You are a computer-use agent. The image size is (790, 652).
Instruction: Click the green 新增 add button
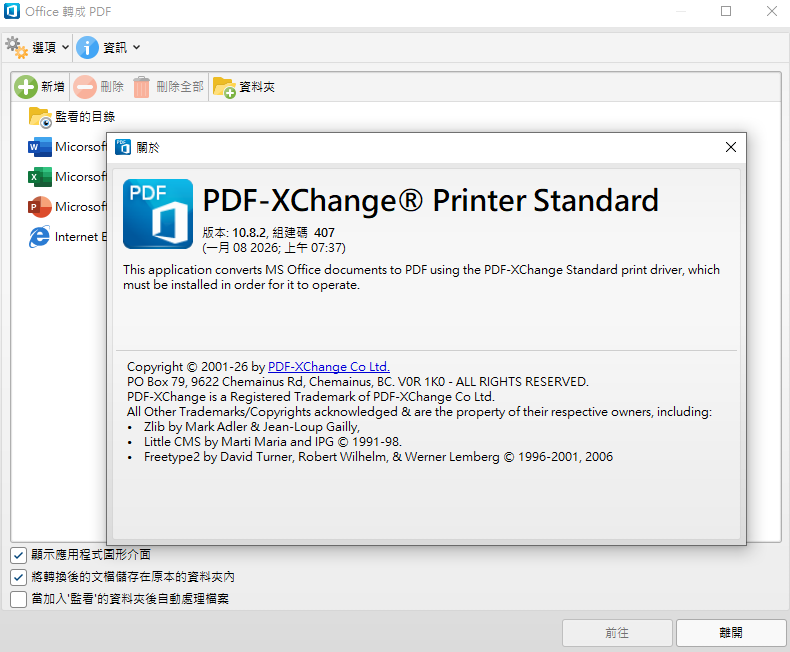click(x=40, y=87)
